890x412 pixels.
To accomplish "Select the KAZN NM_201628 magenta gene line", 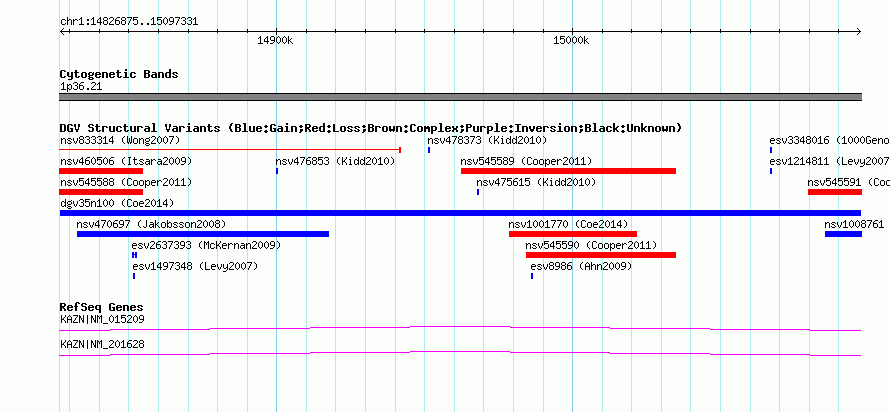I will (460, 353).
